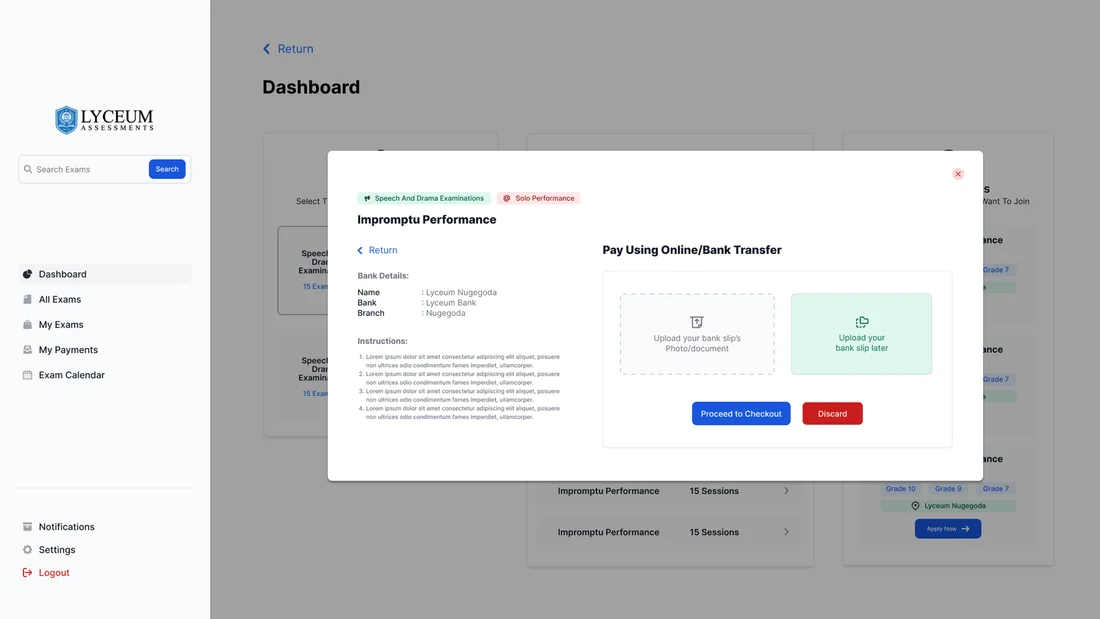Expand chevron of bottom Impromptu Performance row

coord(786,533)
